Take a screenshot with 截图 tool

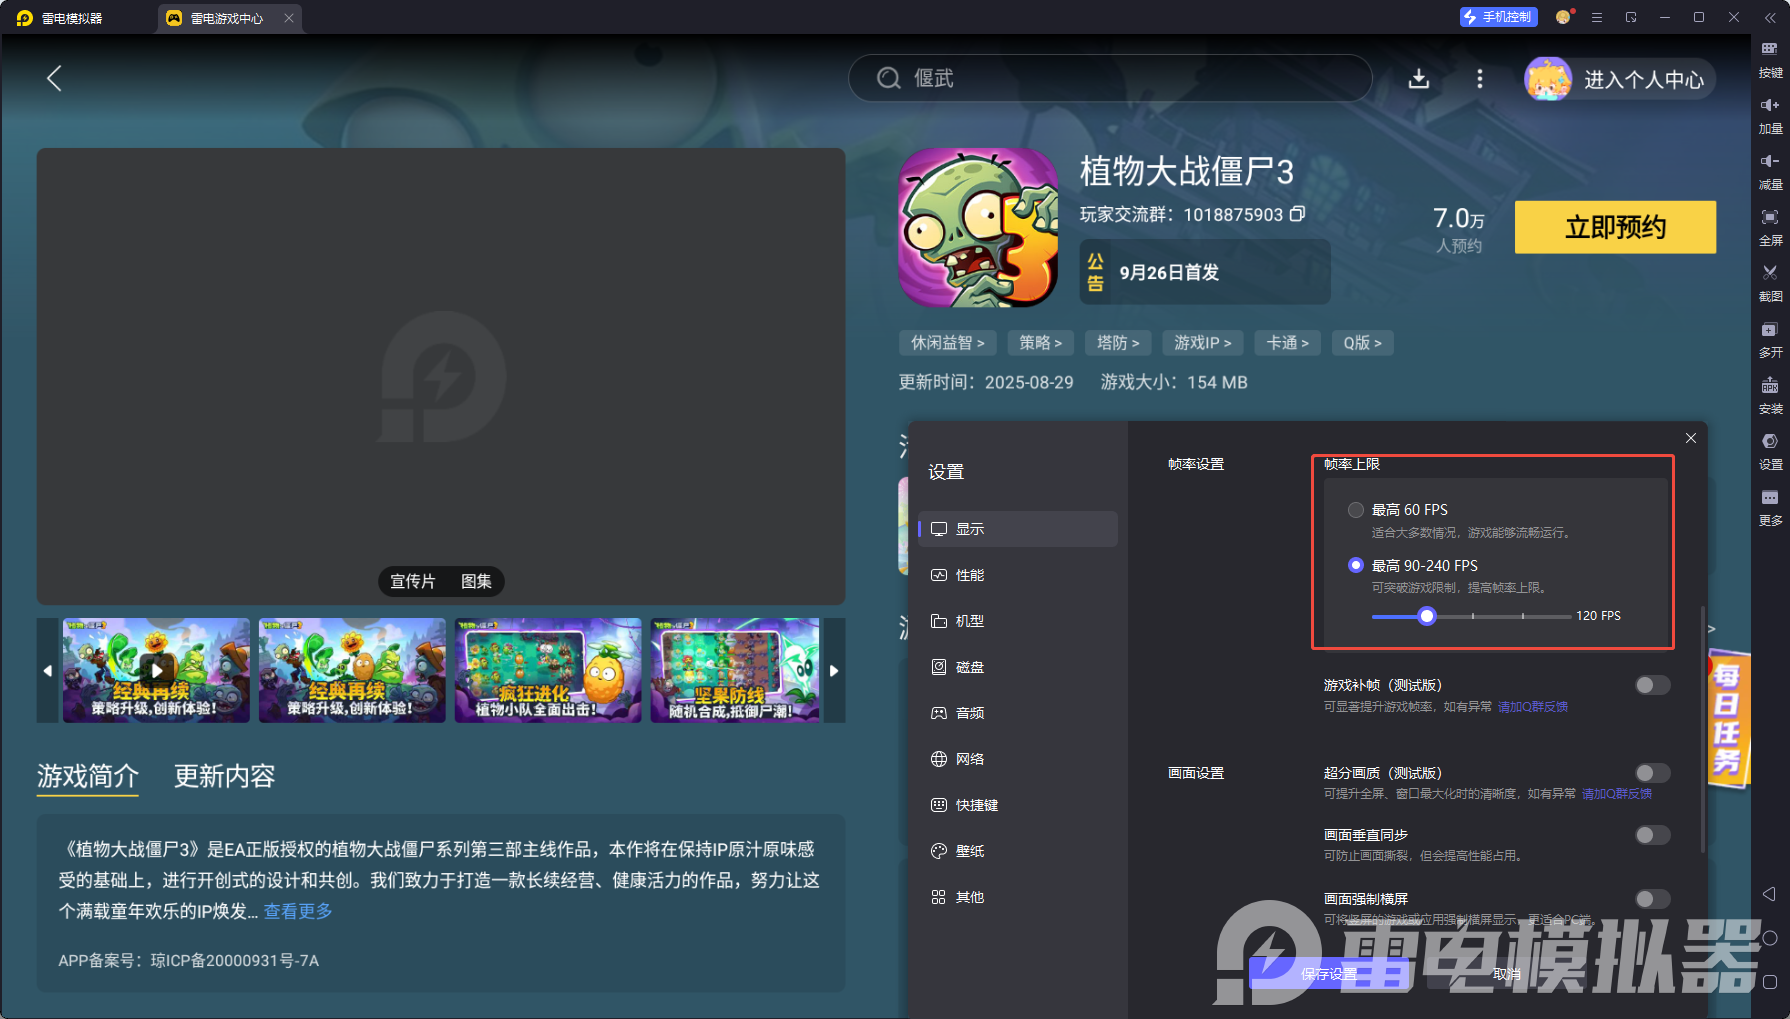click(x=1770, y=283)
